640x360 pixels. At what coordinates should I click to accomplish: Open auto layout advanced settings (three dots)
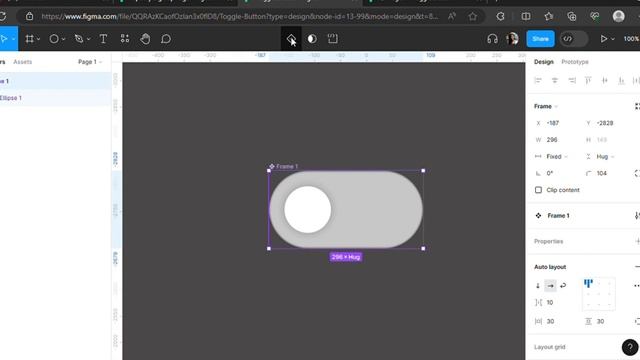[637, 286]
